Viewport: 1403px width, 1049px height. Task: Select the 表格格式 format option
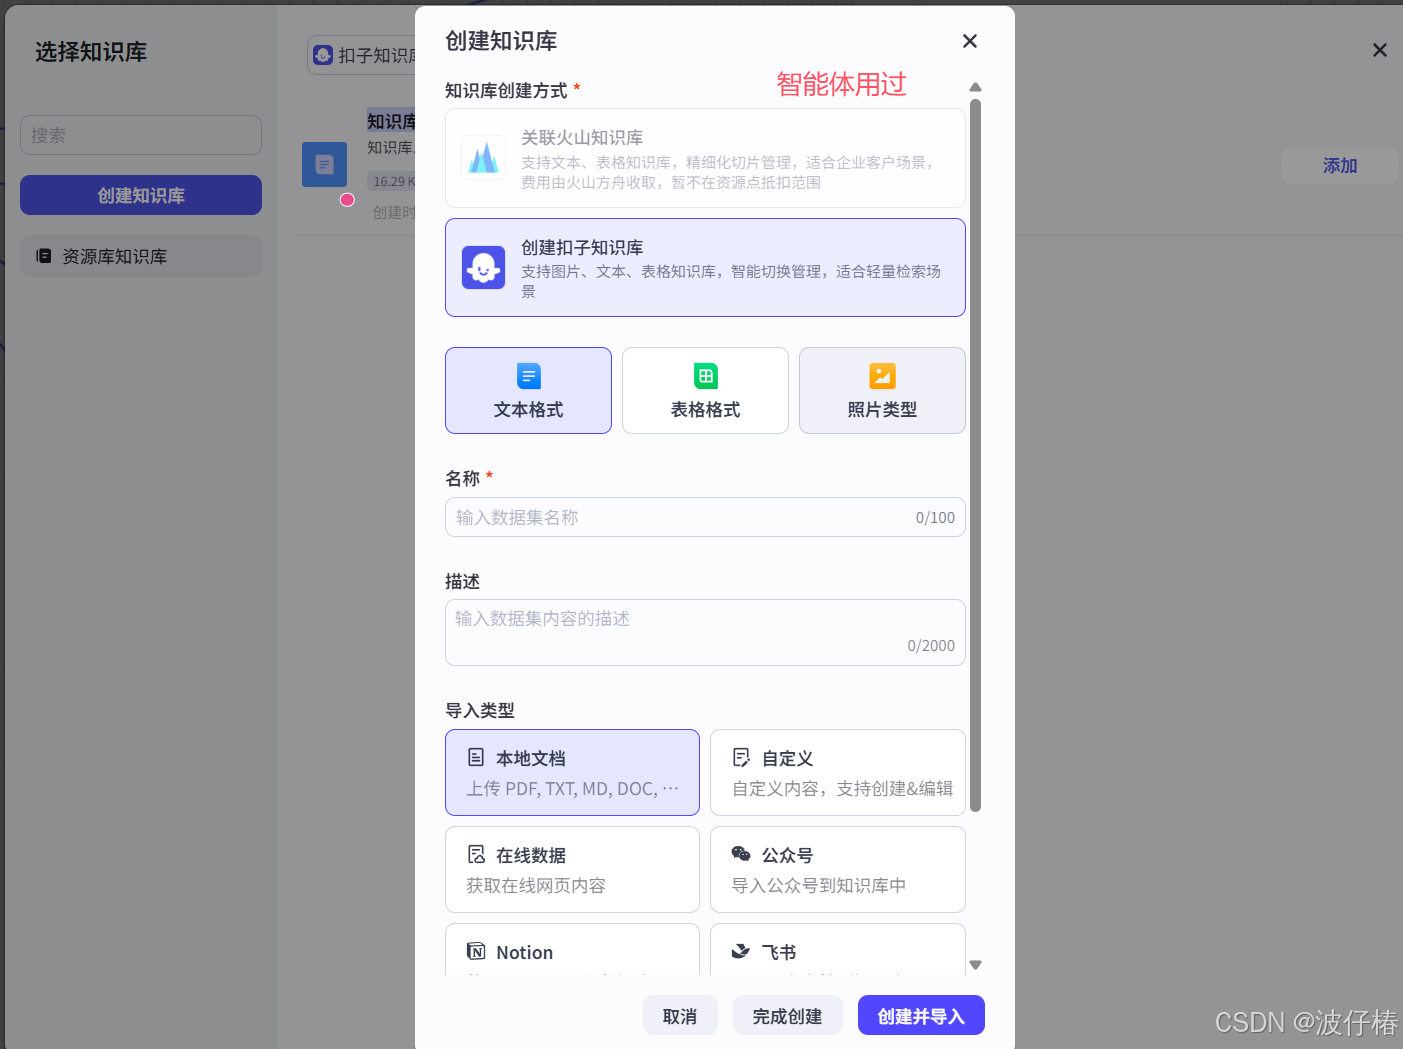705,390
